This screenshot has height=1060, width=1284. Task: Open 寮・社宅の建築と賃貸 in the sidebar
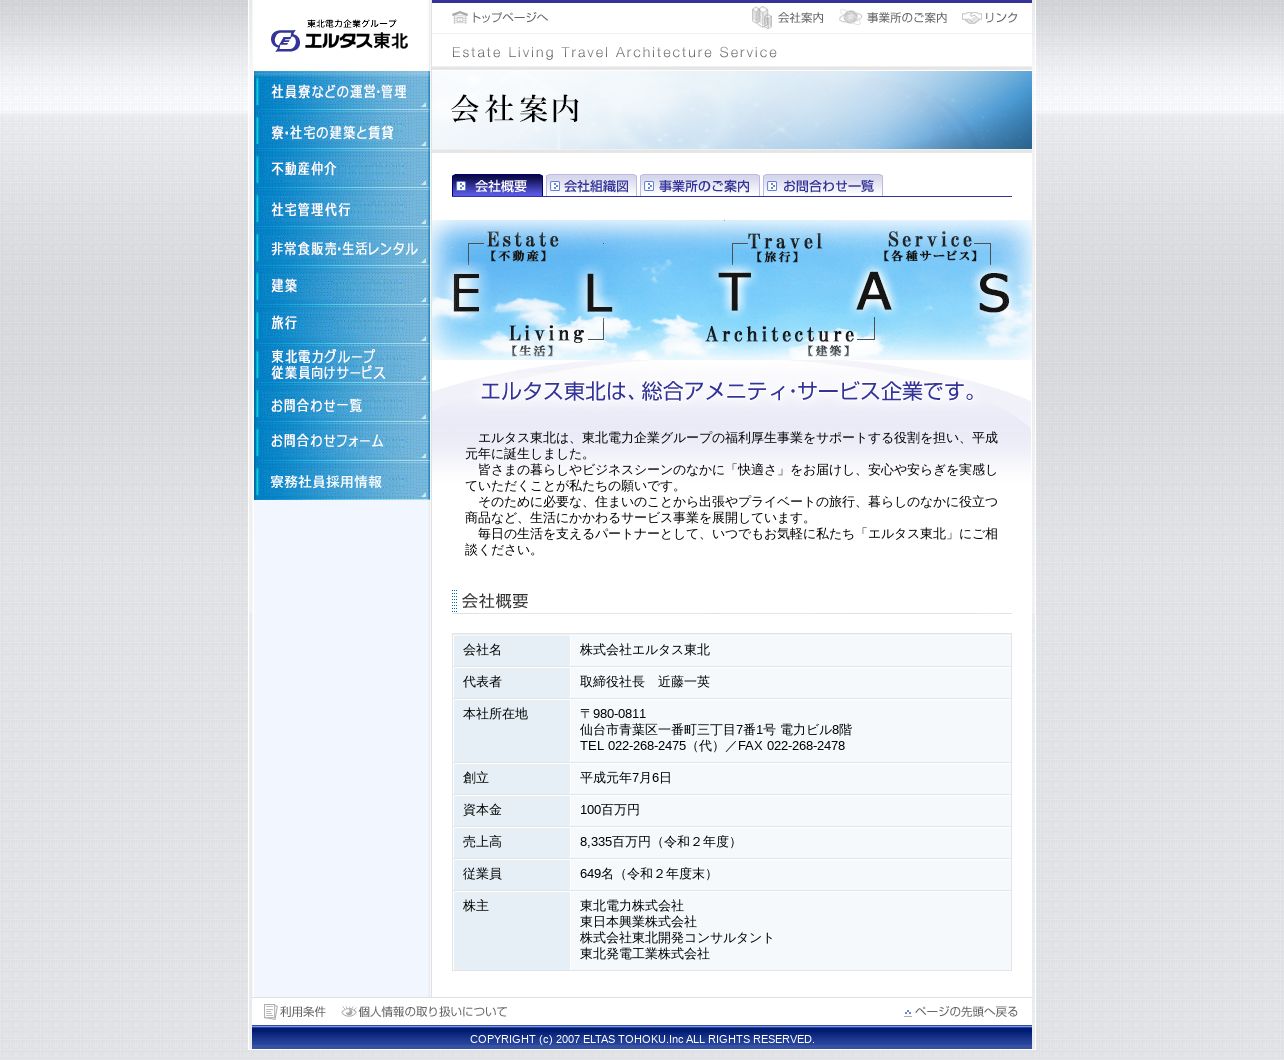point(342,131)
